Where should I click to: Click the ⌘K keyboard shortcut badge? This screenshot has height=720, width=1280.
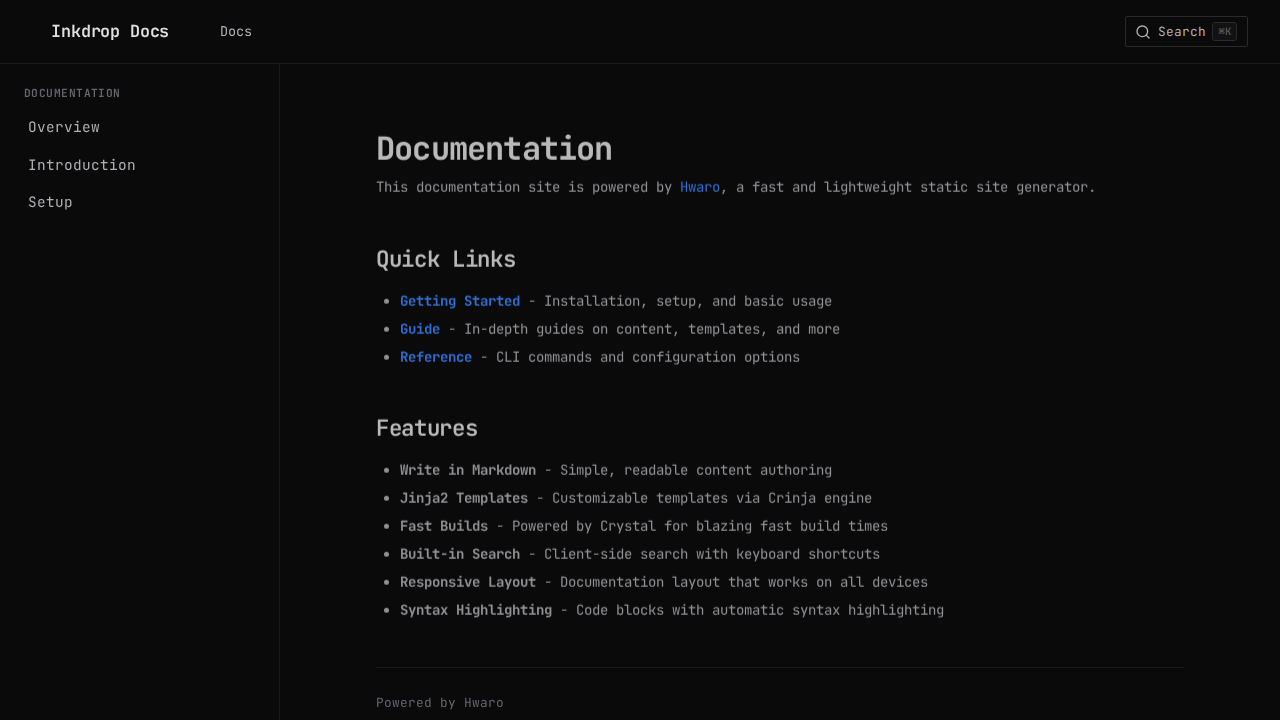point(1224,31)
